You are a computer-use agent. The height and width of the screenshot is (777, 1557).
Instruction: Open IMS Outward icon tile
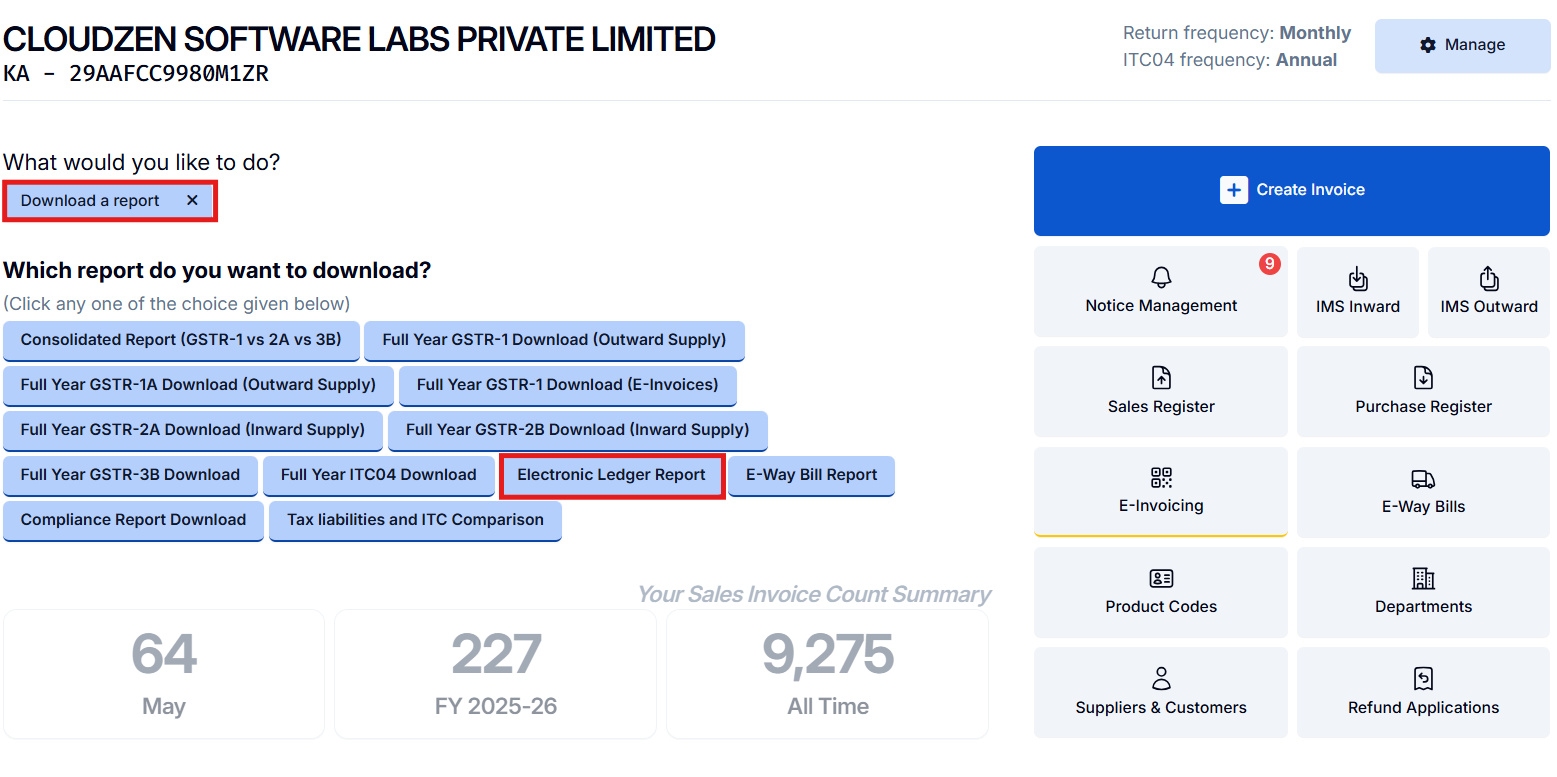click(x=1489, y=278)
